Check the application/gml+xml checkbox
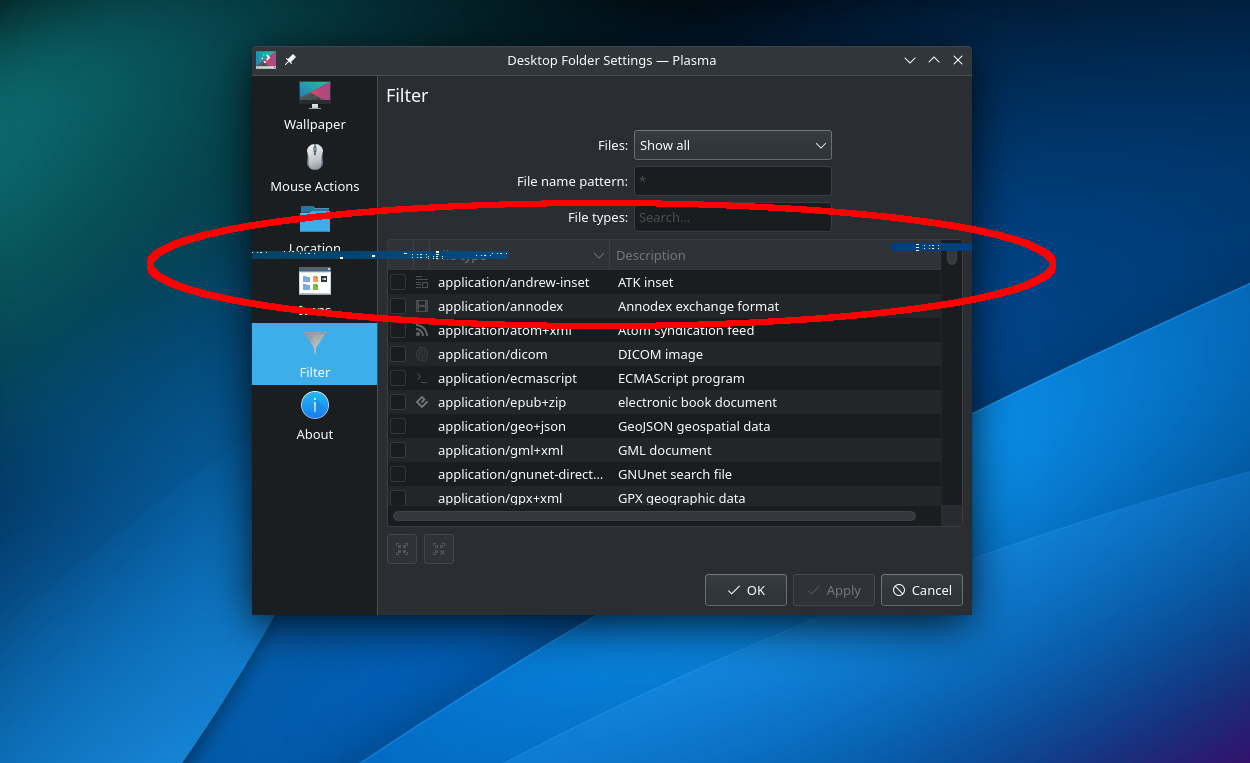Image resolution: width=1250 pixels, height=763 pixels. point(398,450)
